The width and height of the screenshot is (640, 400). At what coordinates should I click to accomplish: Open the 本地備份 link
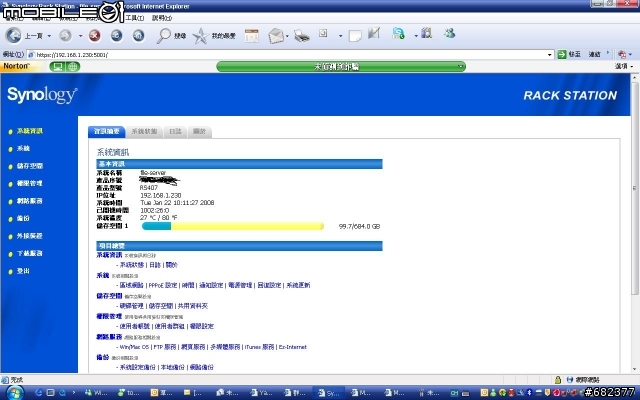[x=173, y=367]
